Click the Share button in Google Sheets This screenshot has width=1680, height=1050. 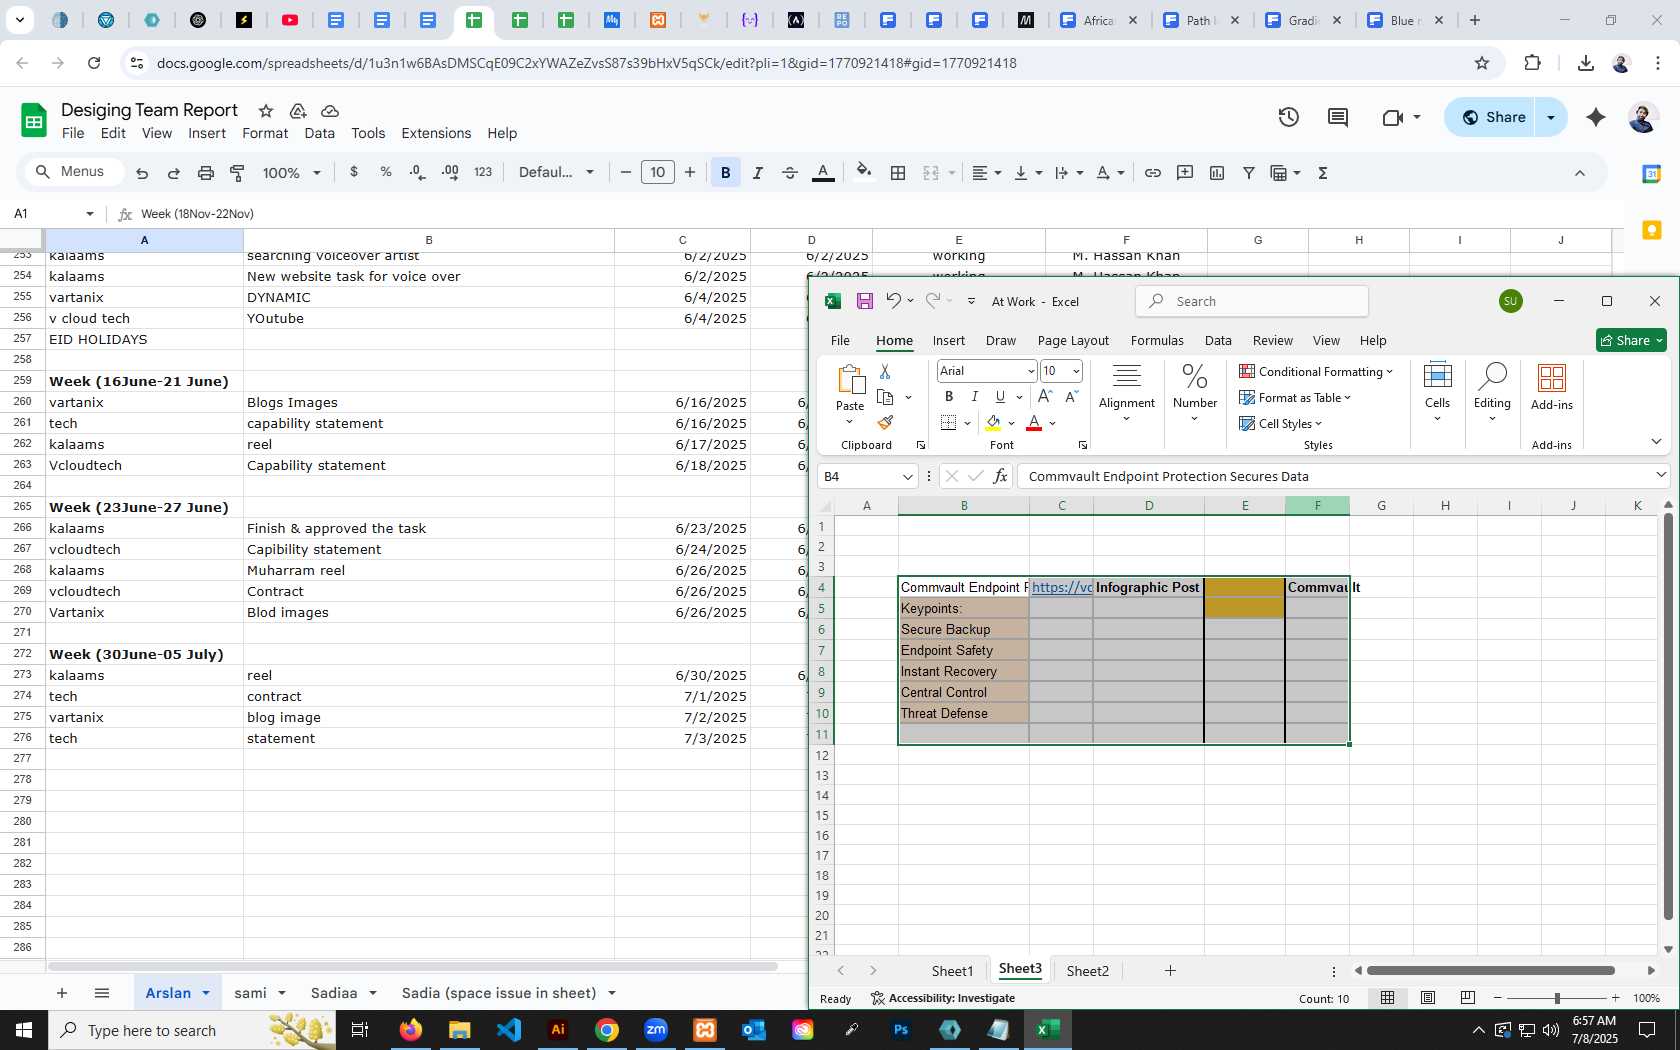click(x=1494, y=117)
